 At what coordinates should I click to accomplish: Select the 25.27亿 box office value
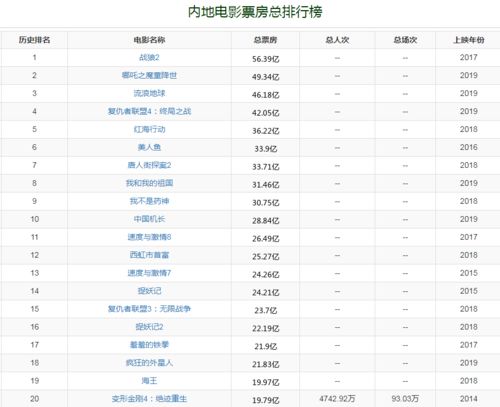point(265,257)
